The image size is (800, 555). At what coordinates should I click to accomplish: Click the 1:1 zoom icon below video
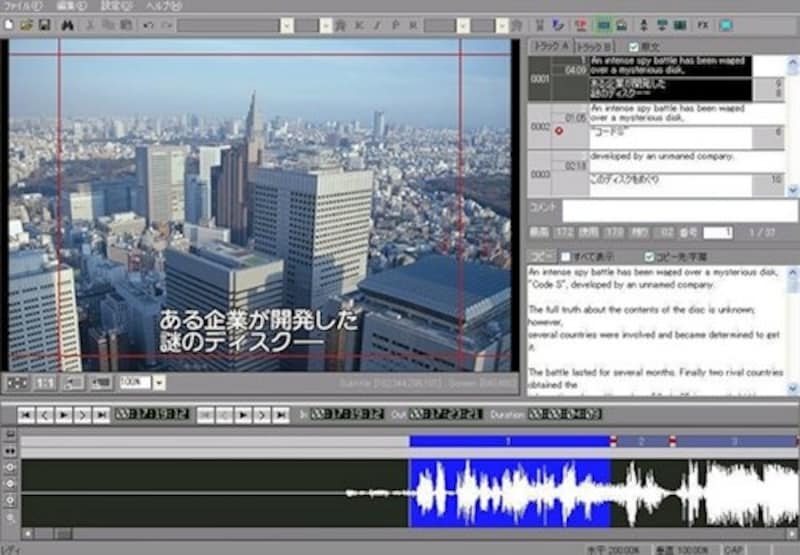pos(45,383)
